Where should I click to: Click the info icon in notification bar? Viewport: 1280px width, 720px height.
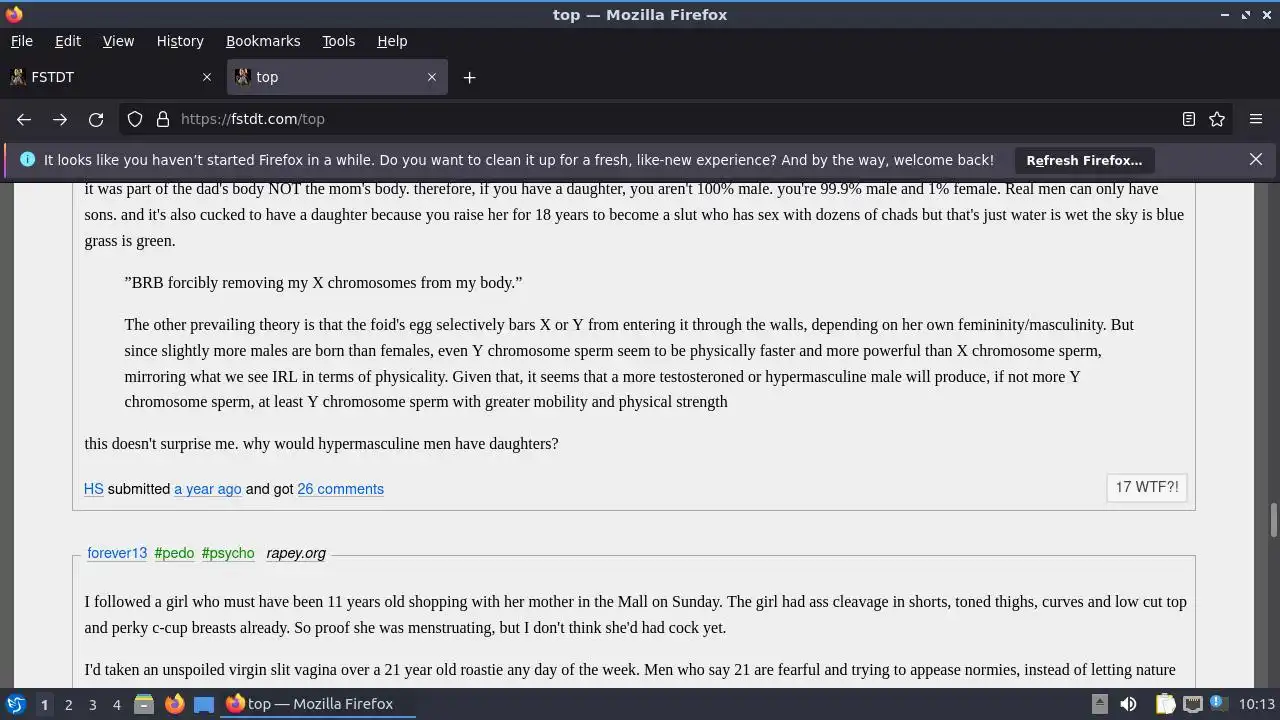(x=27, y=160)
